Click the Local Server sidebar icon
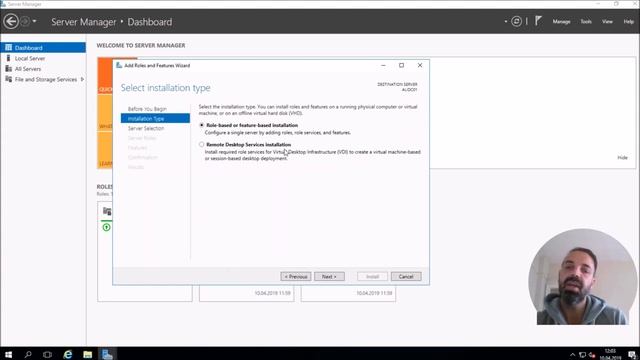The width and height of the screenshot is (640, 360). click(8, 58)
